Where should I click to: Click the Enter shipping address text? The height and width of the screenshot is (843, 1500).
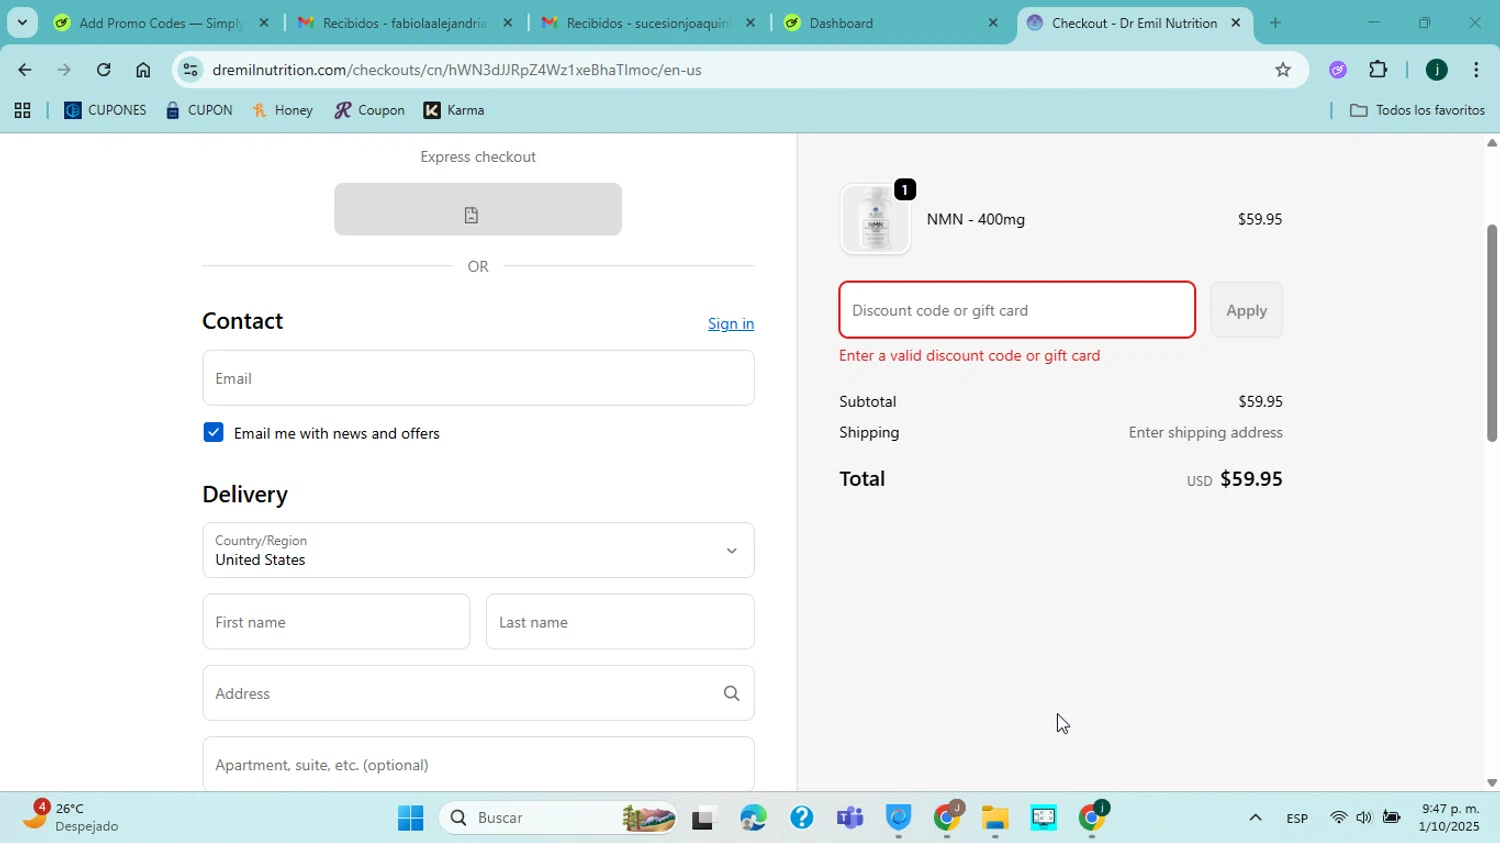1205,433
